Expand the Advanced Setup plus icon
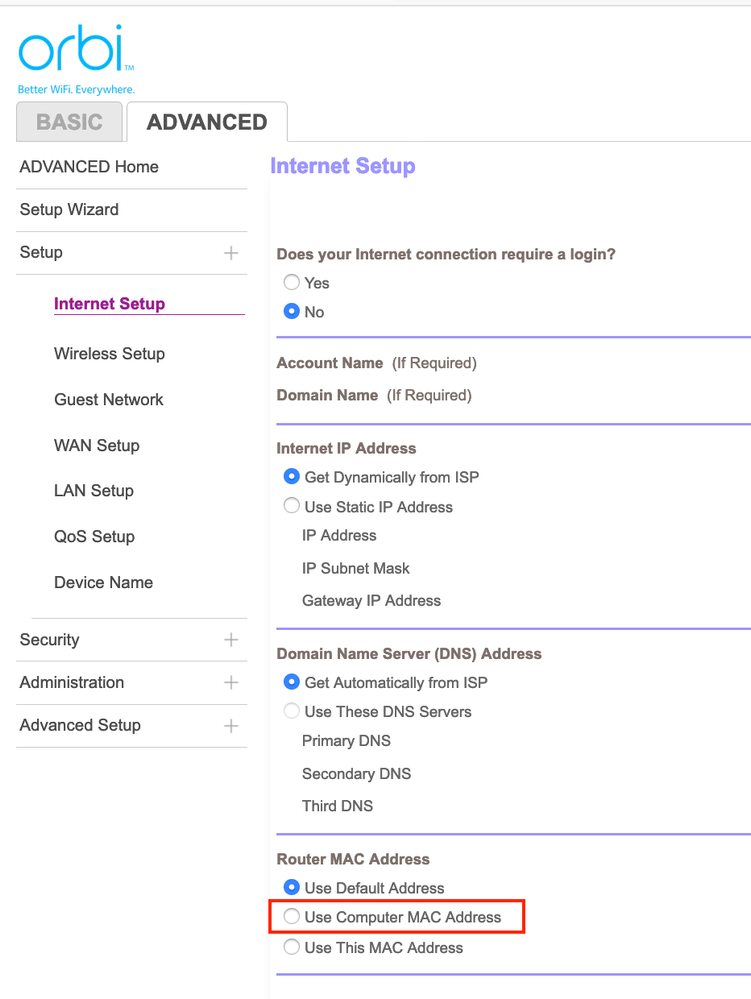Screen dimensions: 751x999 coord(231,726)
